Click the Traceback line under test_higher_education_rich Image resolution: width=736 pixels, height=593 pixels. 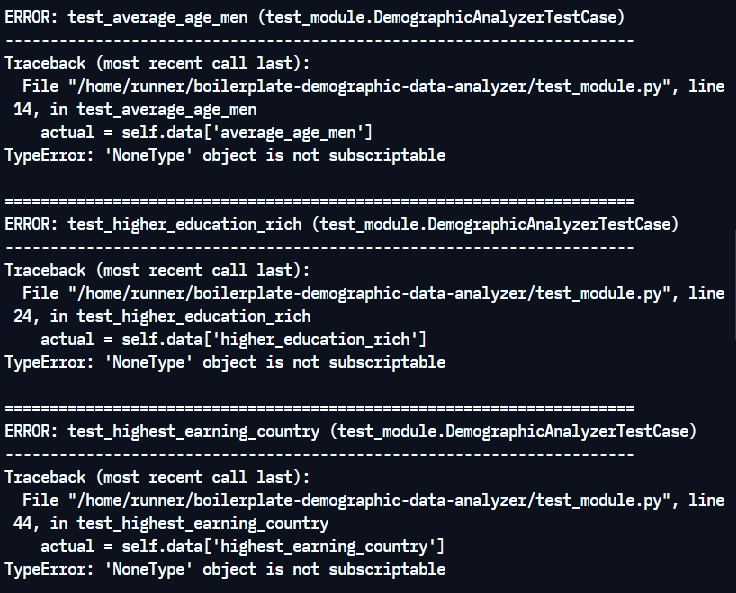coord(157,270)
